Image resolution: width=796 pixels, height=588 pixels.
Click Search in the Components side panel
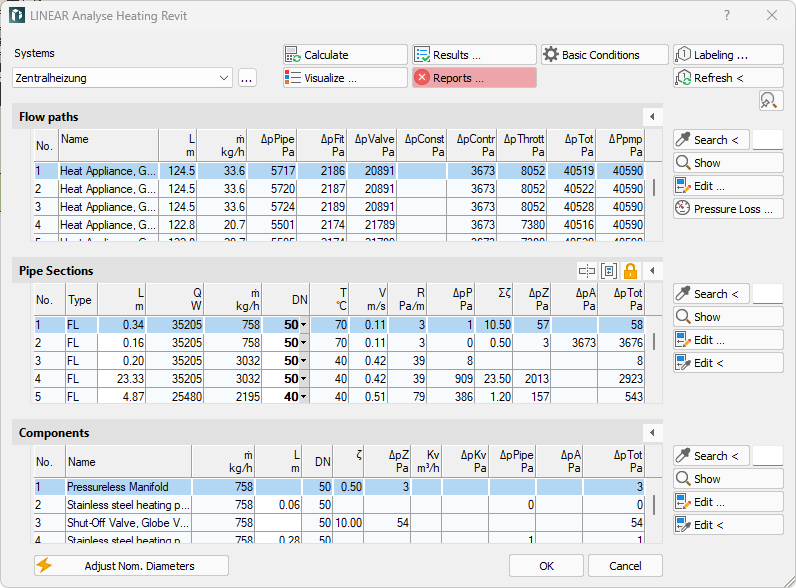[x=711, y=455]
